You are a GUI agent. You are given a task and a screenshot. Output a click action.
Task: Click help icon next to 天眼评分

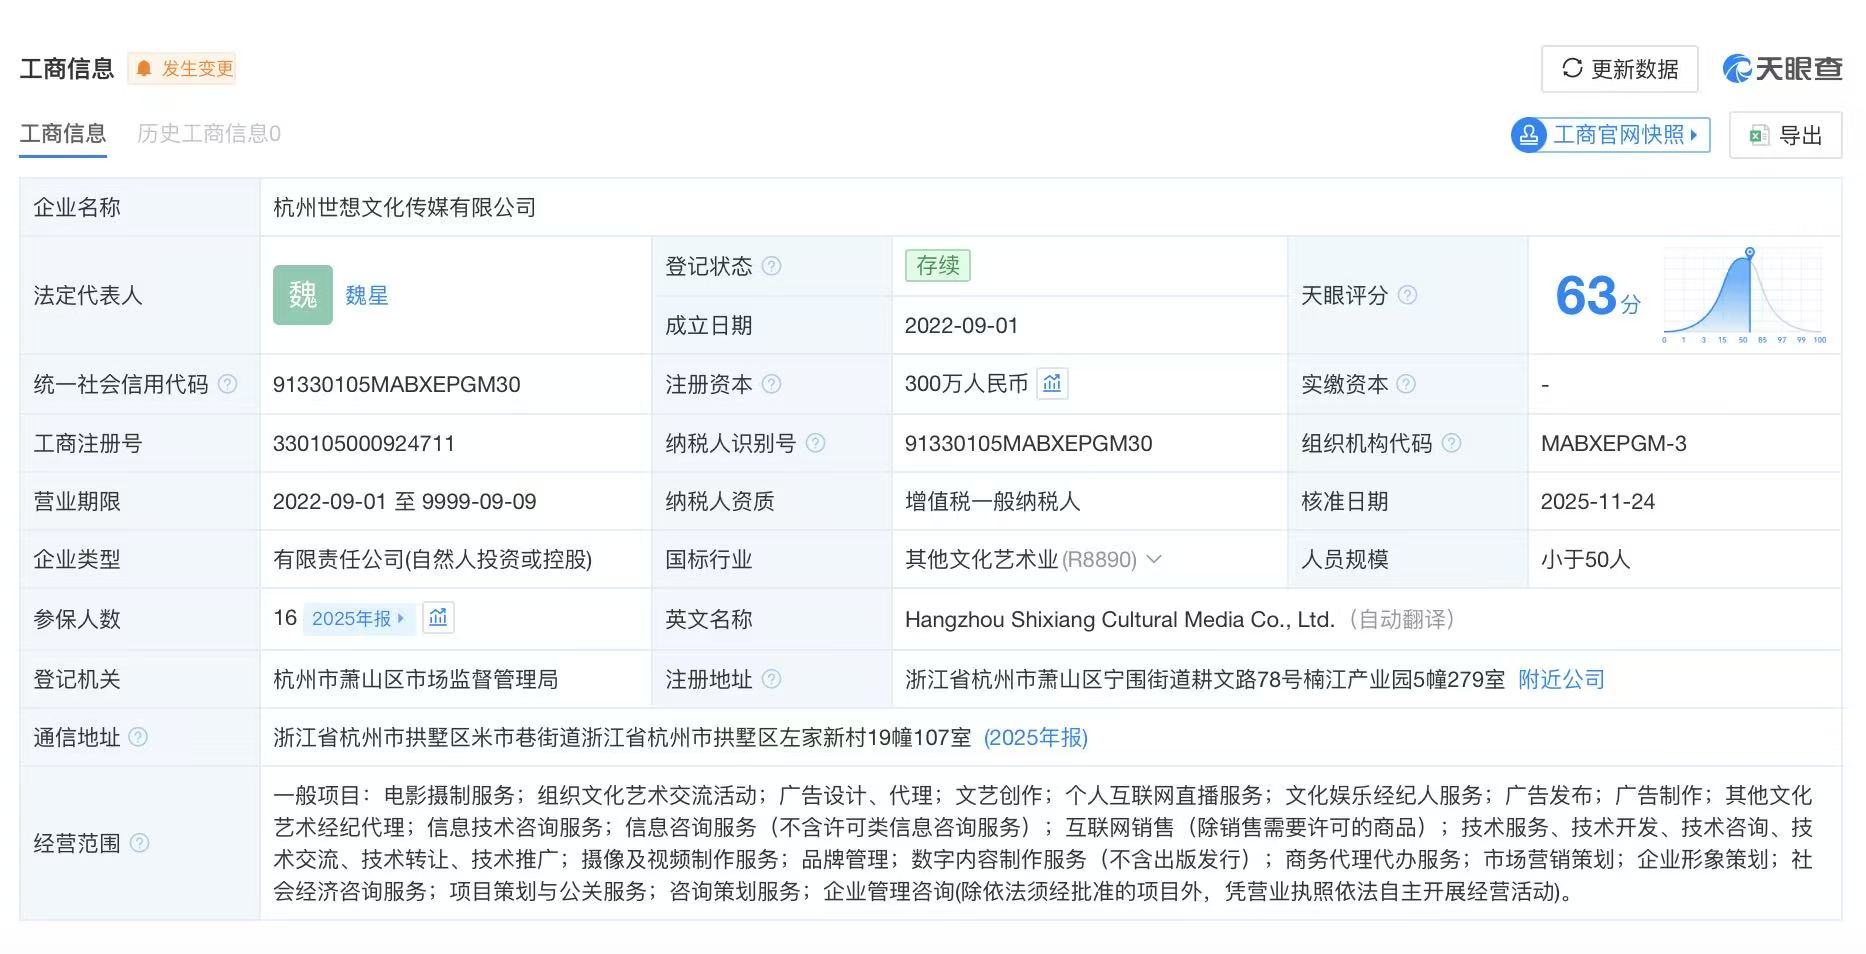(1407, 295)
